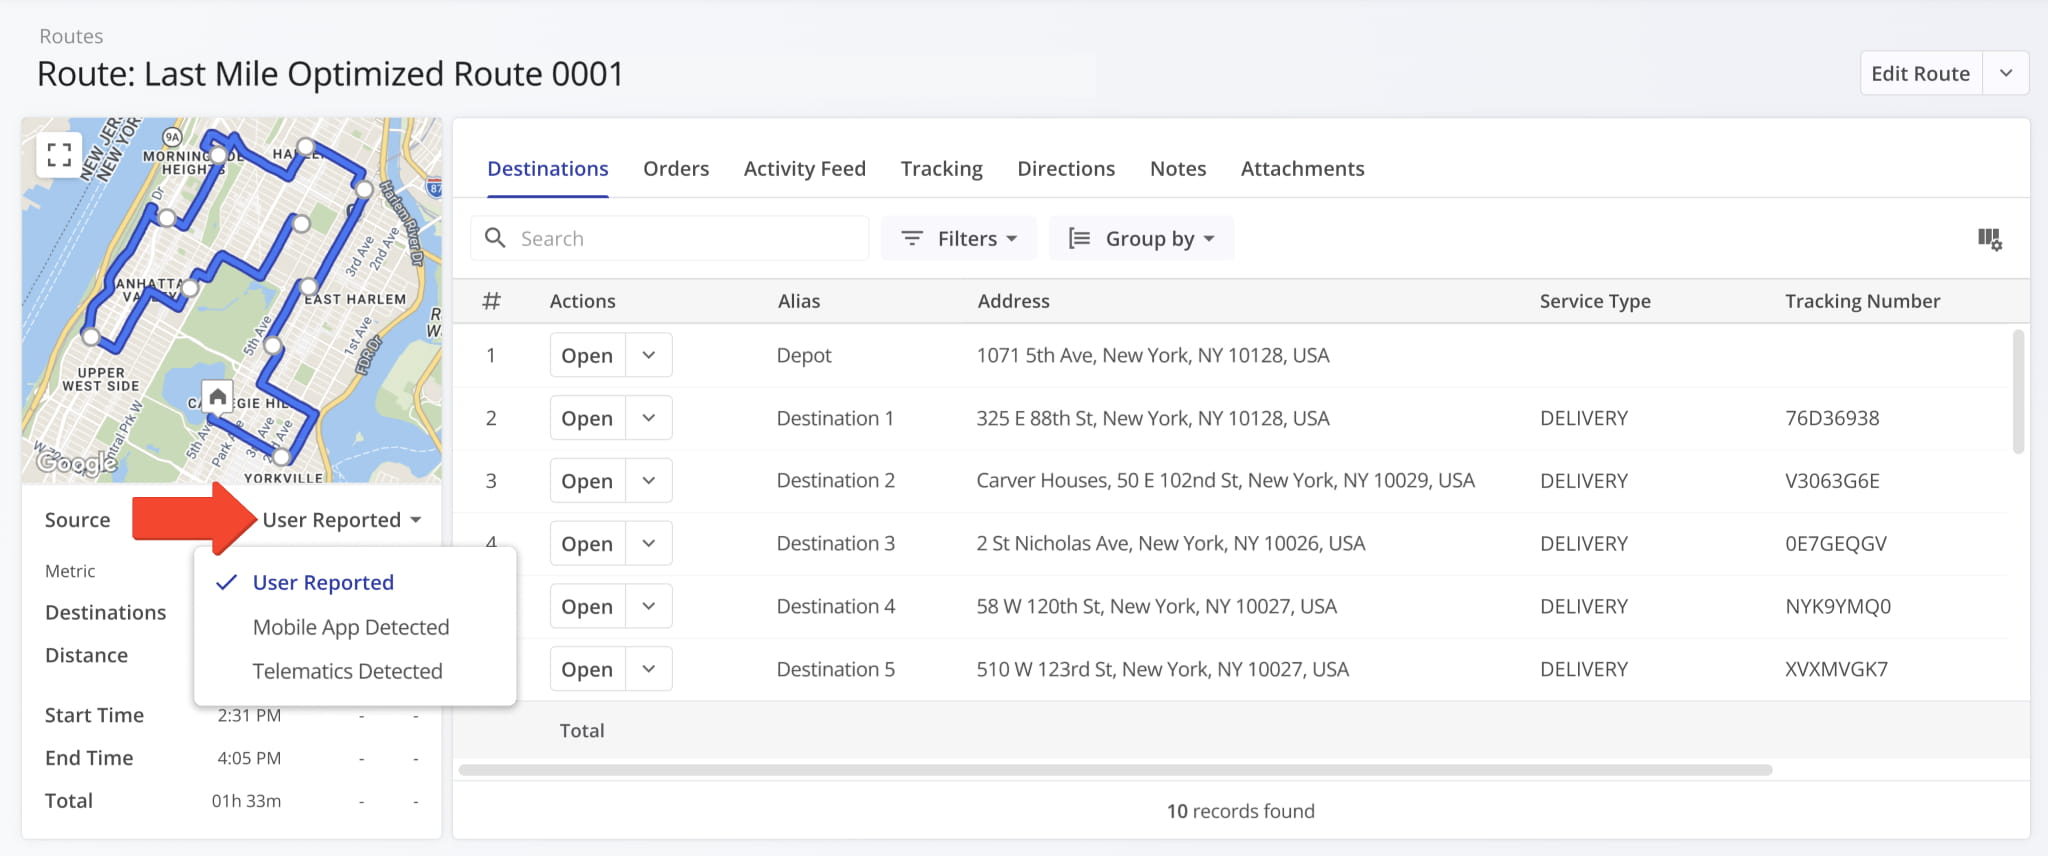Open the Attachments tab
Viewport: 2048px width, 856px height.
(x=1303, y=168)
